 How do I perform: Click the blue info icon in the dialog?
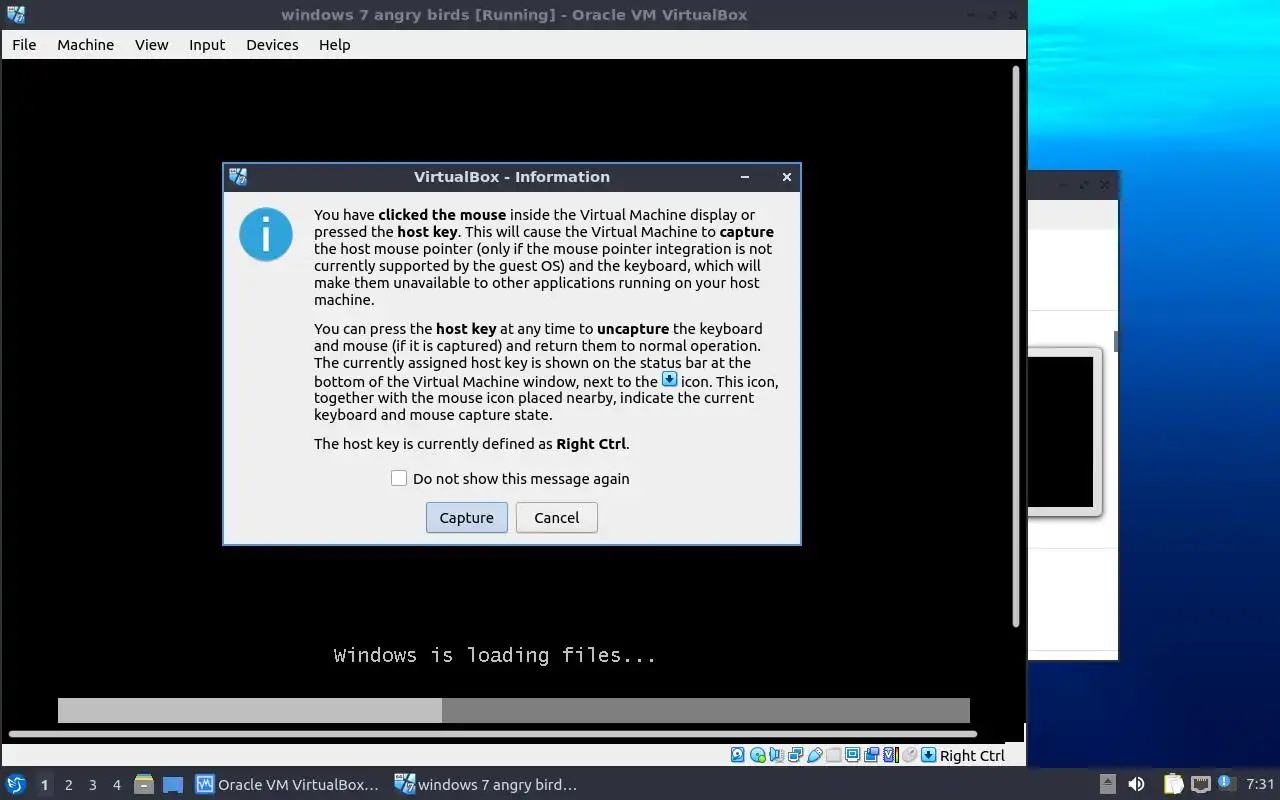click(266, 235)
